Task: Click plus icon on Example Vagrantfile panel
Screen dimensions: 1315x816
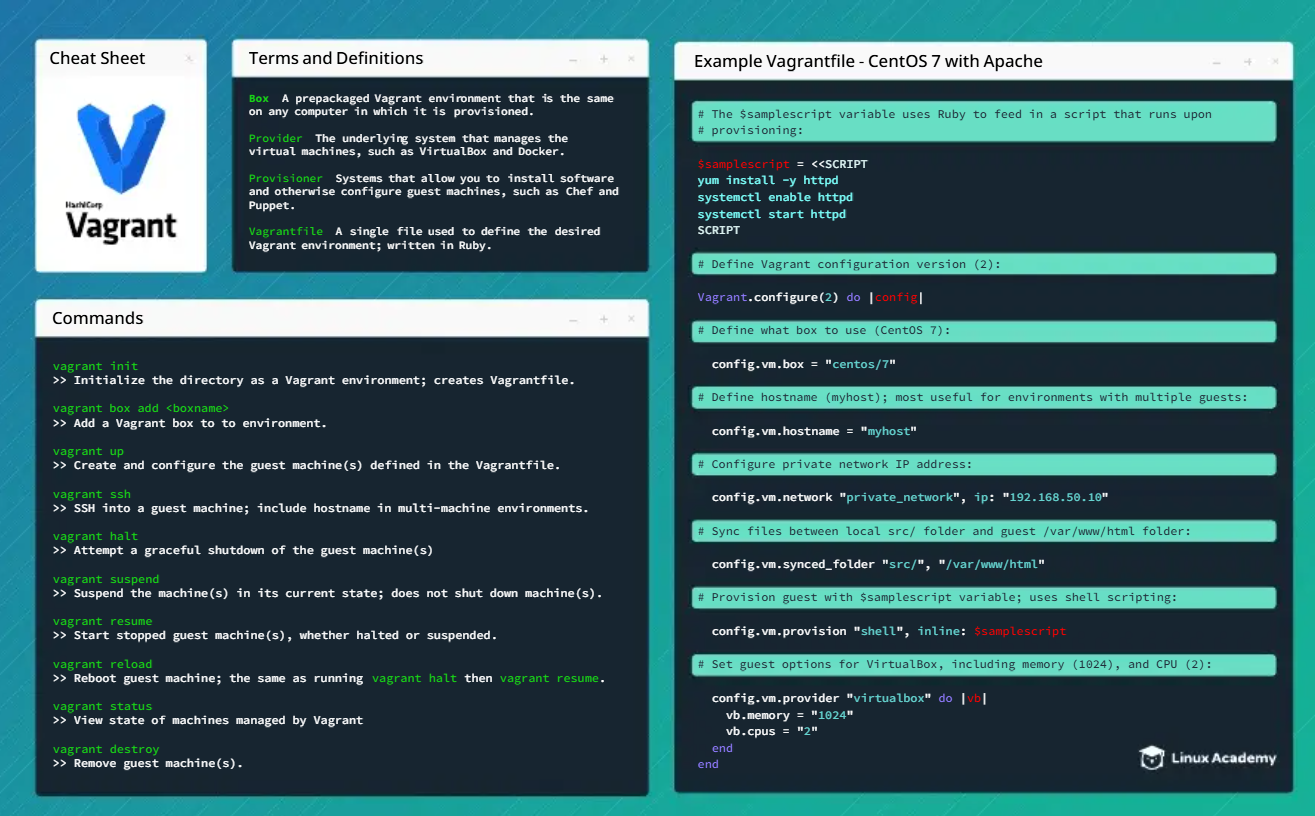Action: 1247,62
